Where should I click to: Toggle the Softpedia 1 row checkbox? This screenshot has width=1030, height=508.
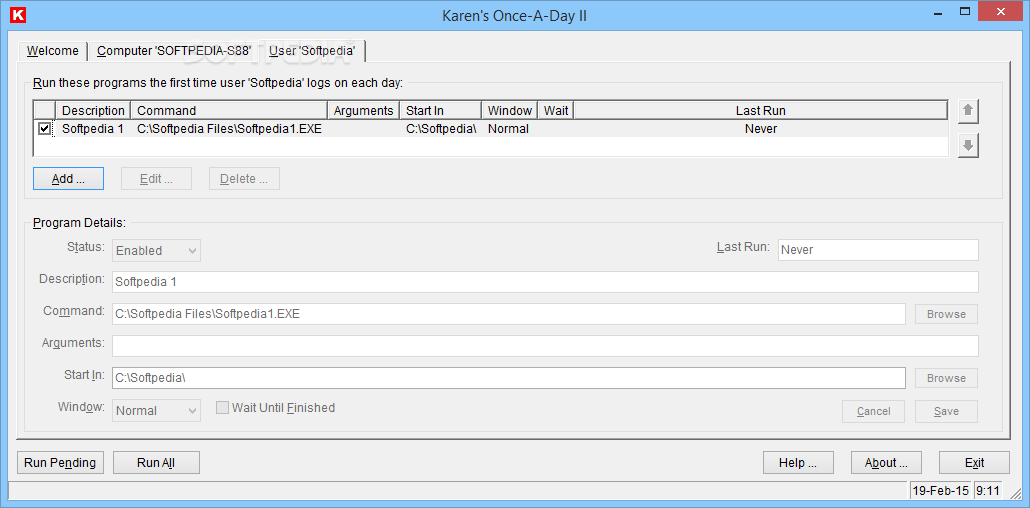(x=45, y=129)
